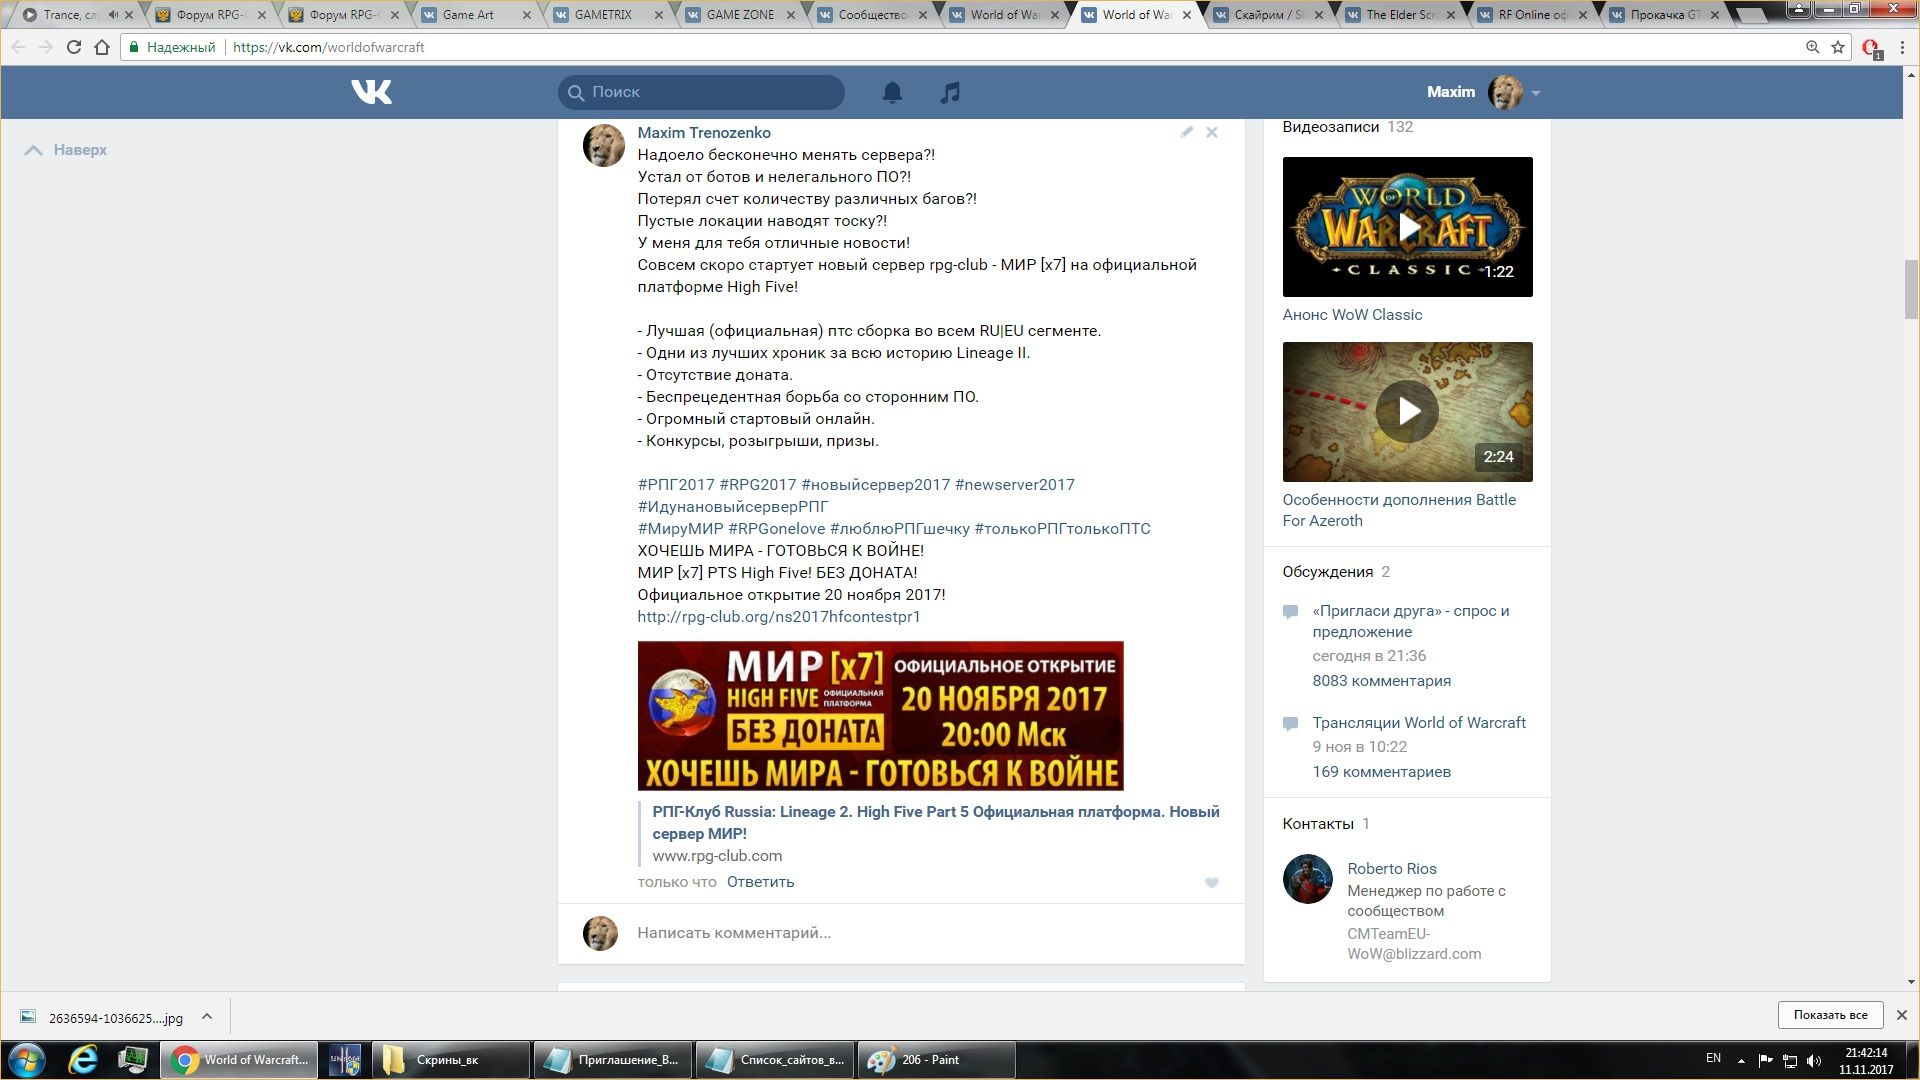Open the notifications bell icon
This screenshot has height=1080, width=1920.
[892, 92]
